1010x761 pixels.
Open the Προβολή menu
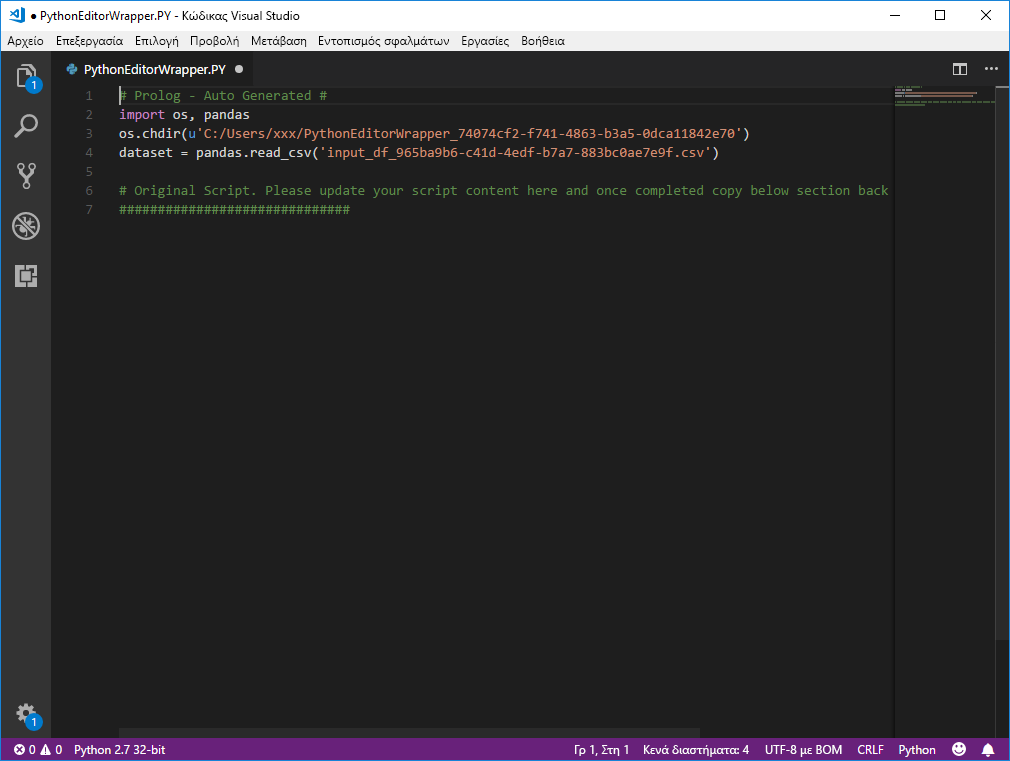214,41
